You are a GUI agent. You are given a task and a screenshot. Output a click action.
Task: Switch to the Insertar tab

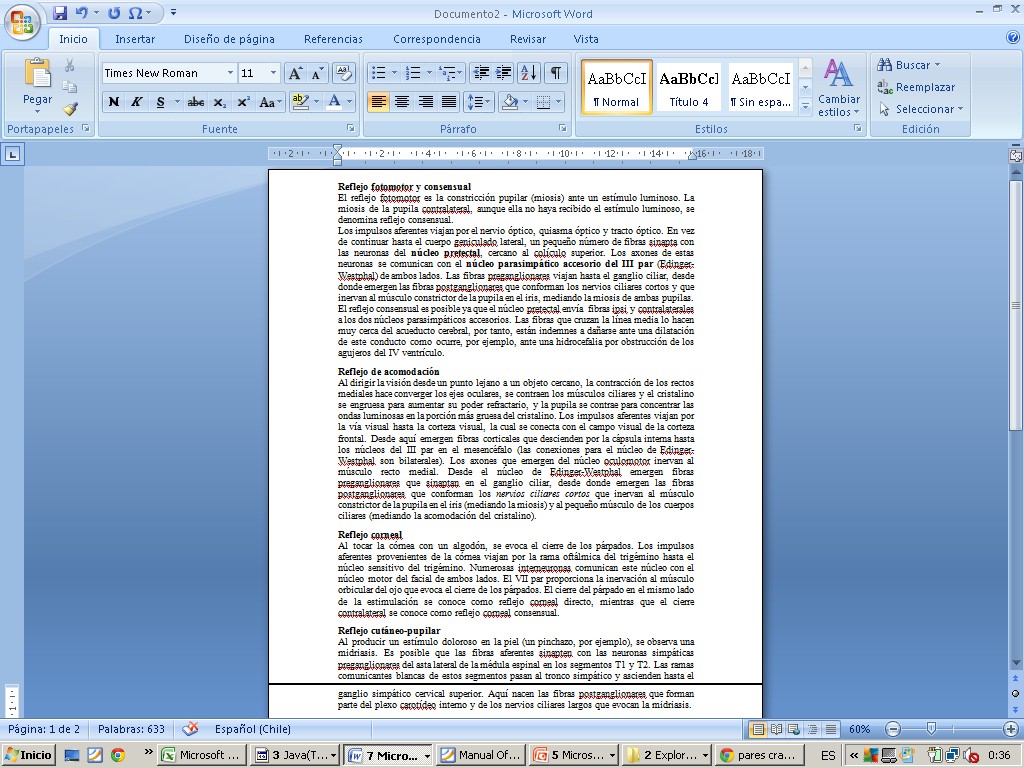(x=134, y=39)
